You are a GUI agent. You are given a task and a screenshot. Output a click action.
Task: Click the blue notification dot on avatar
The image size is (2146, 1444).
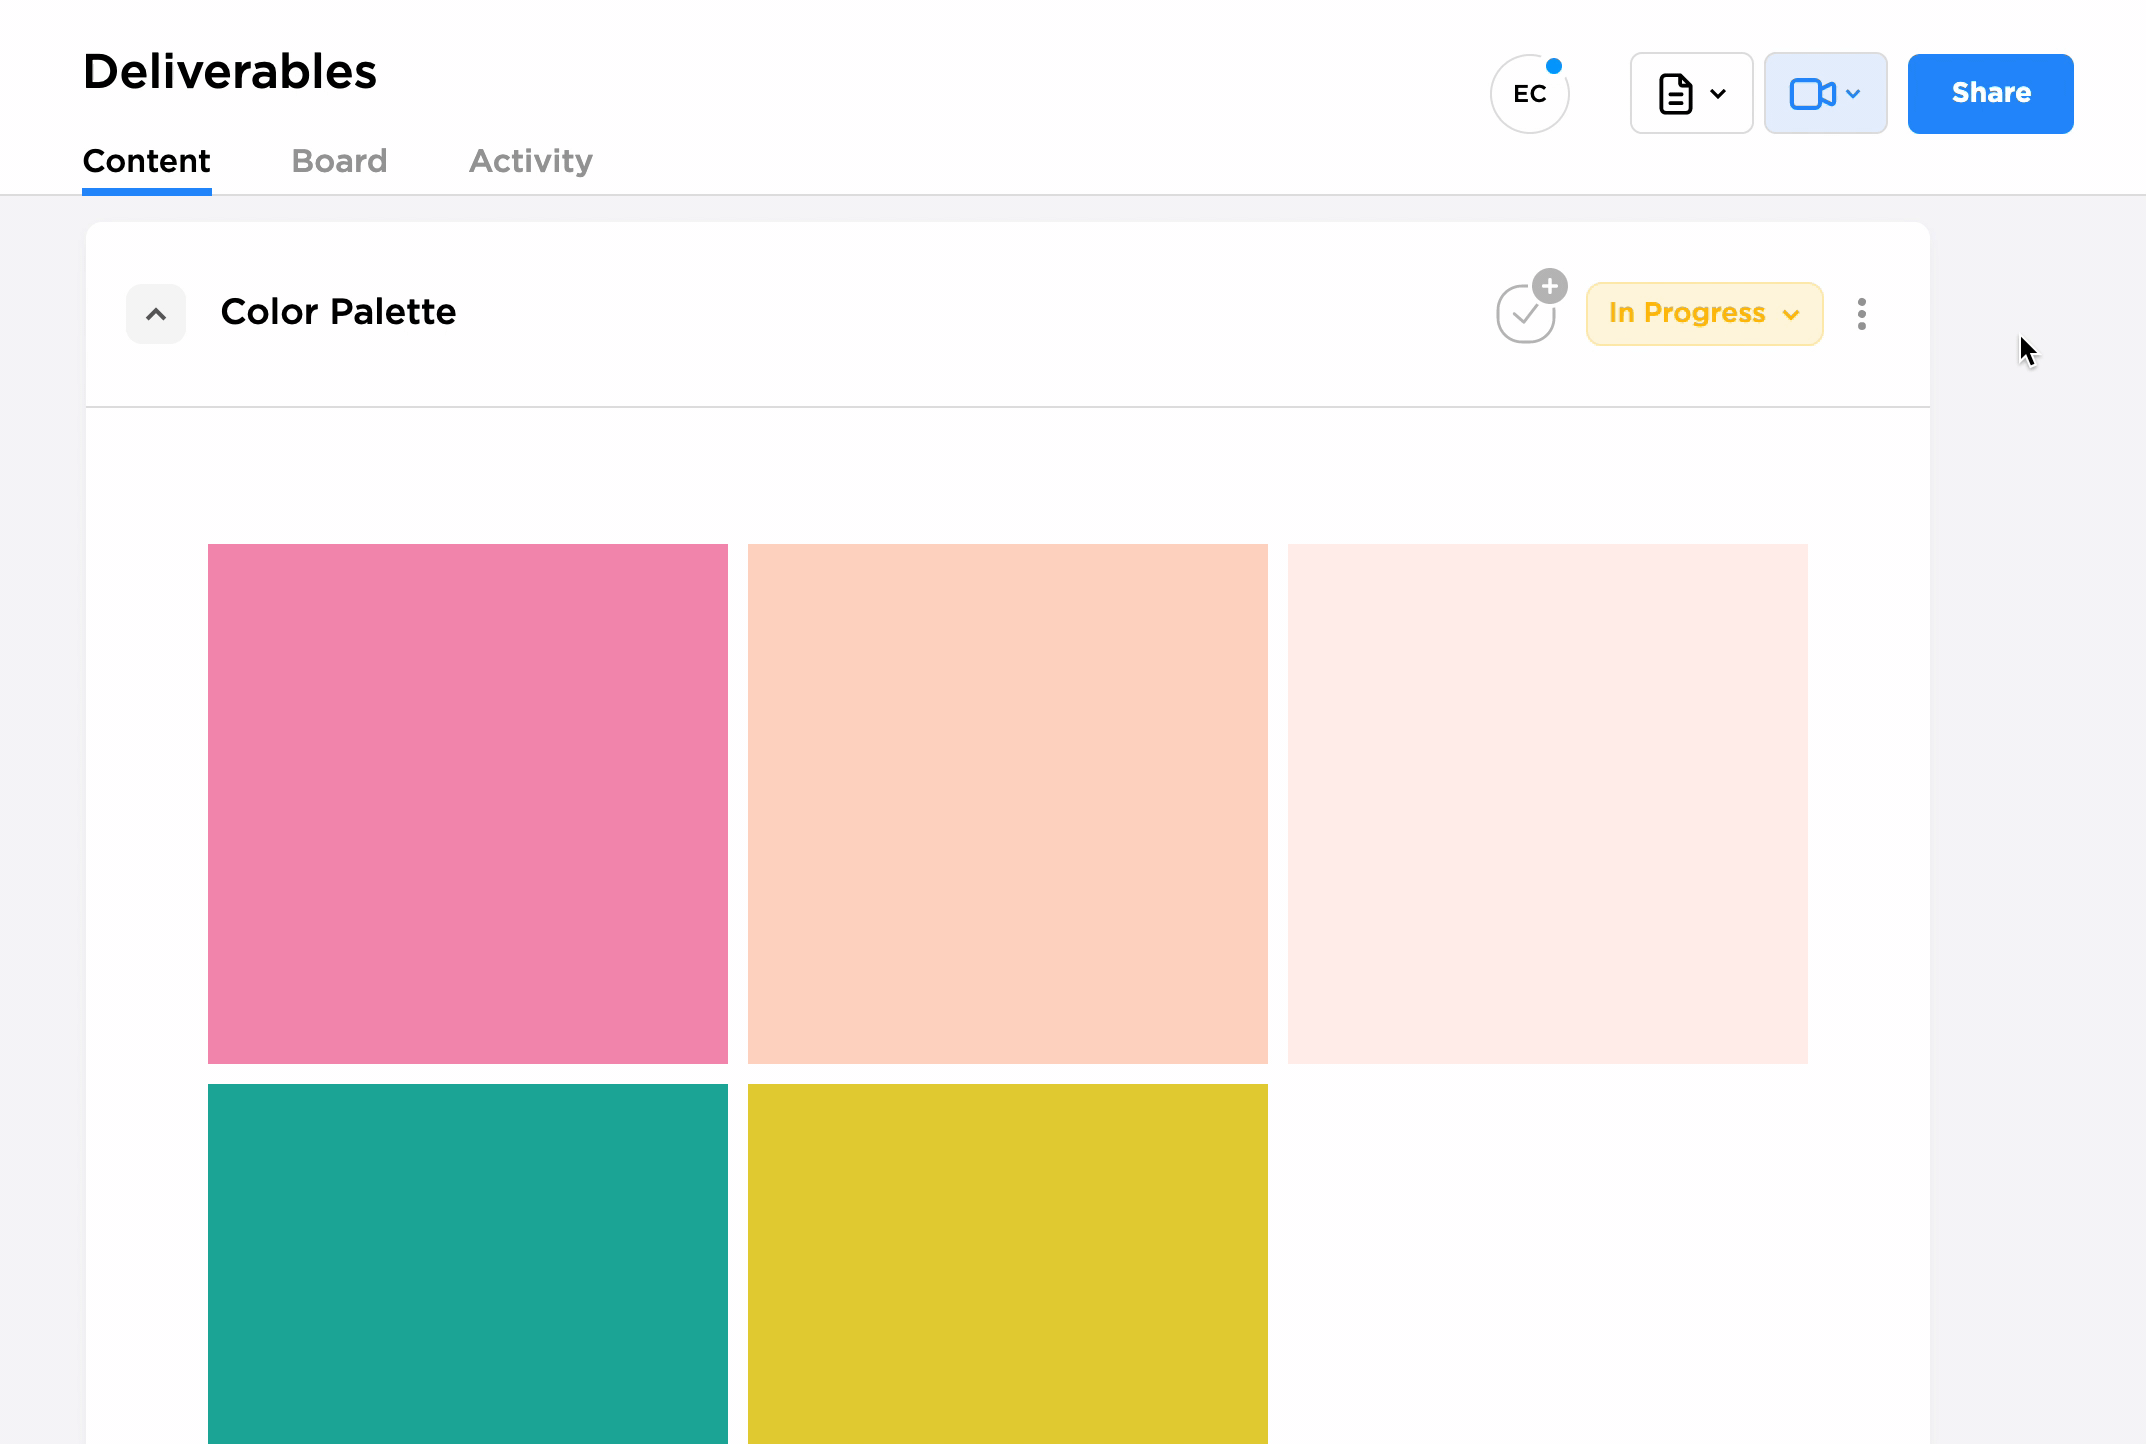(1554, 66)
